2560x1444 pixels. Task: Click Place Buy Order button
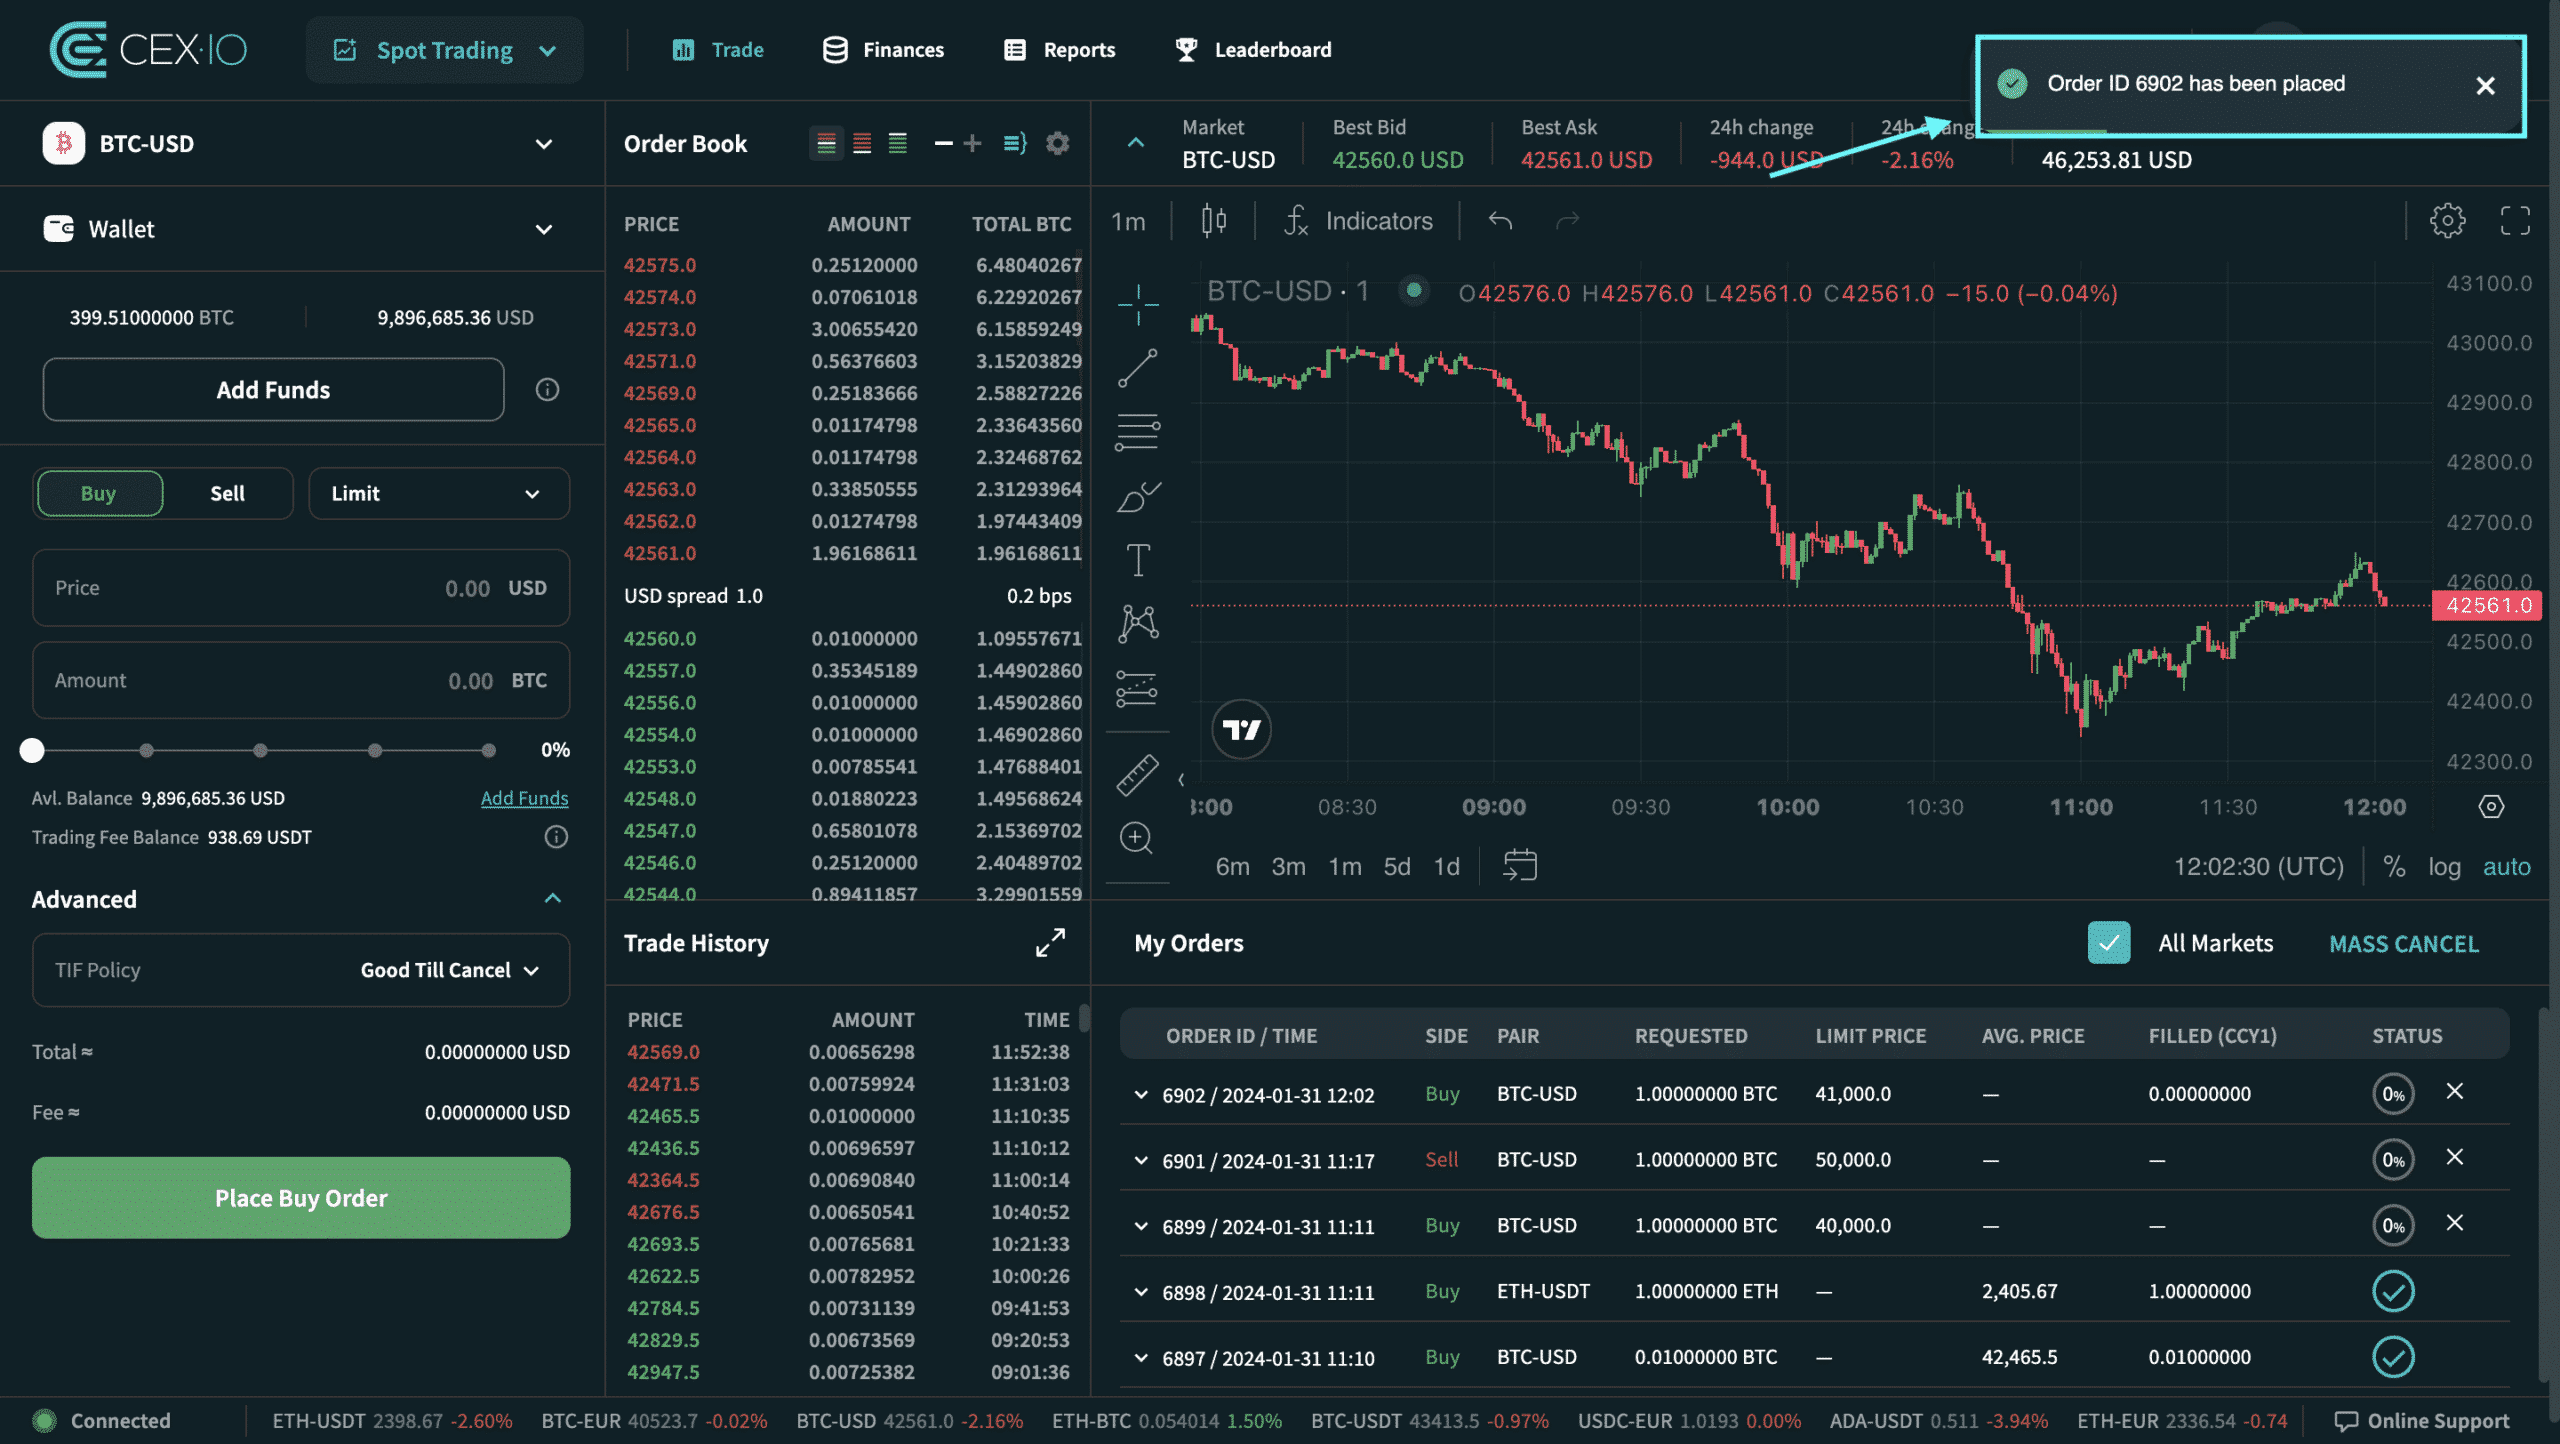[x=301, y=1197]
